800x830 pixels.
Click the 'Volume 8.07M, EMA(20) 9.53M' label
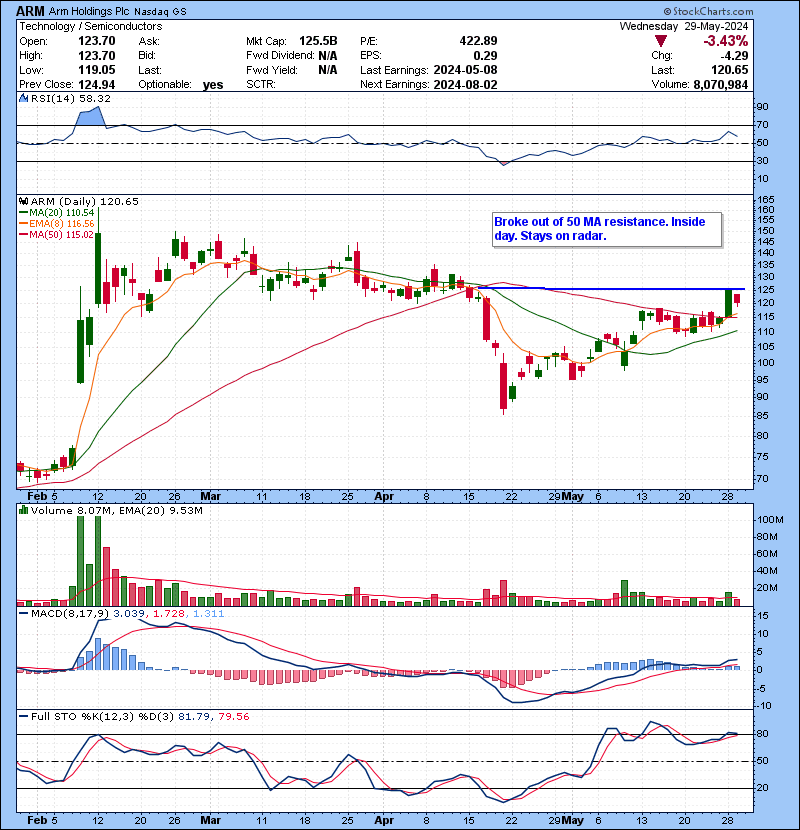coord(116,510)
